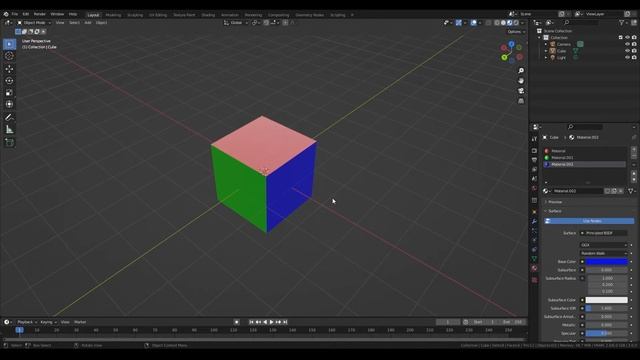Toggle Use Nodes for the material
Image resolution: width=640 pixels, height=360 pixels.
[590, 221]
